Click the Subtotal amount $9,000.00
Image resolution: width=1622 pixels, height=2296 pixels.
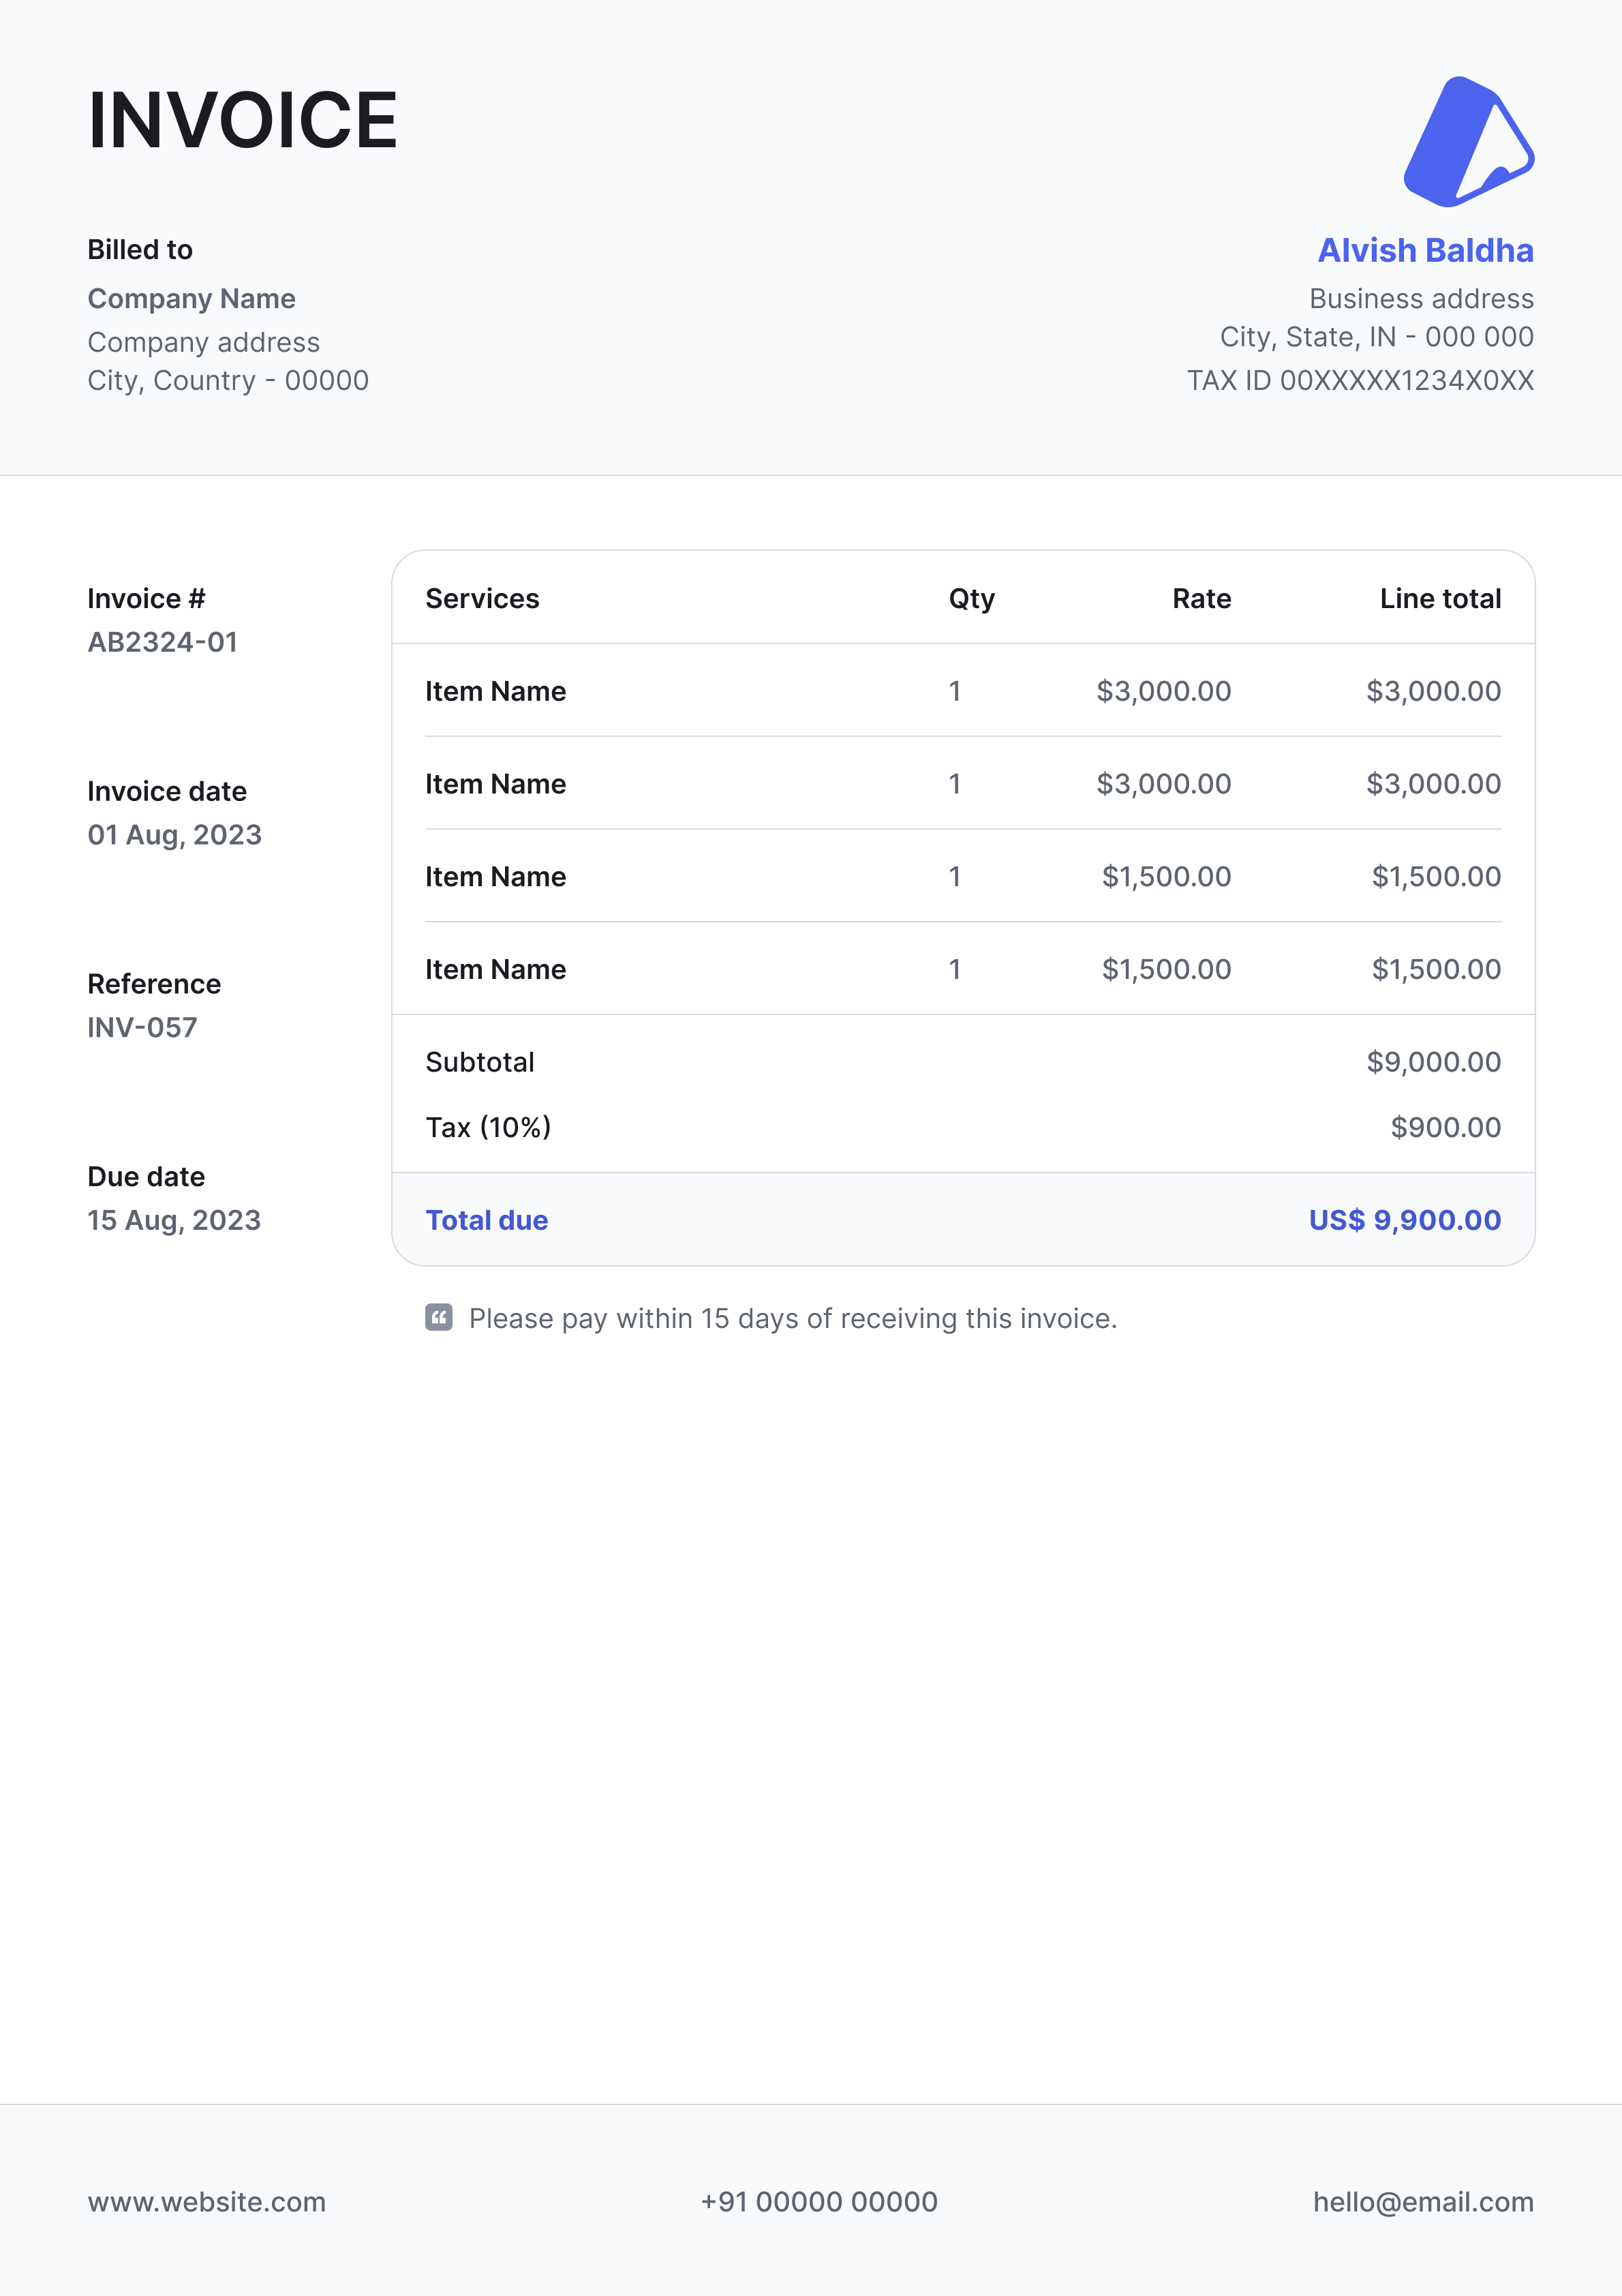coord(1433,1062)
